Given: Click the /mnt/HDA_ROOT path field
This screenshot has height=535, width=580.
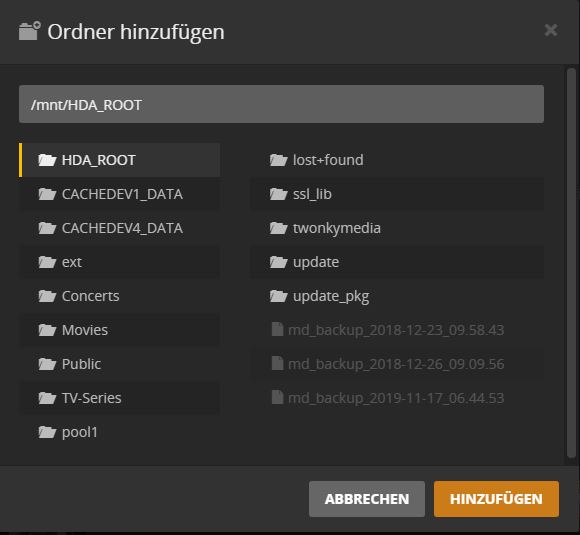Looking at the screenshot, I should (x=281, y=104).
